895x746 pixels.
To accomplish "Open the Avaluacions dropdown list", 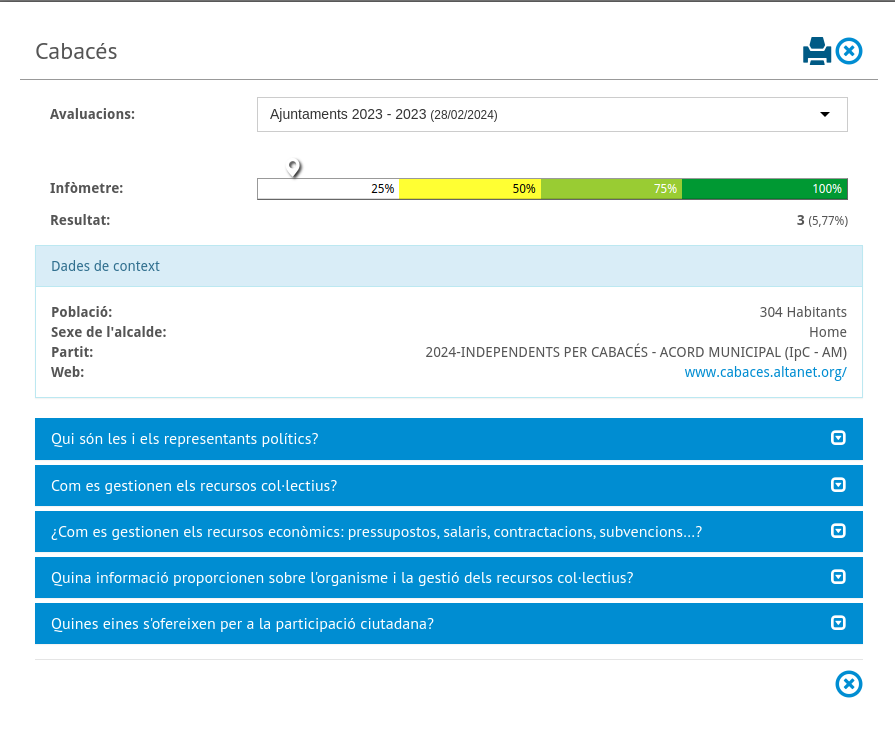I will 552,115.
